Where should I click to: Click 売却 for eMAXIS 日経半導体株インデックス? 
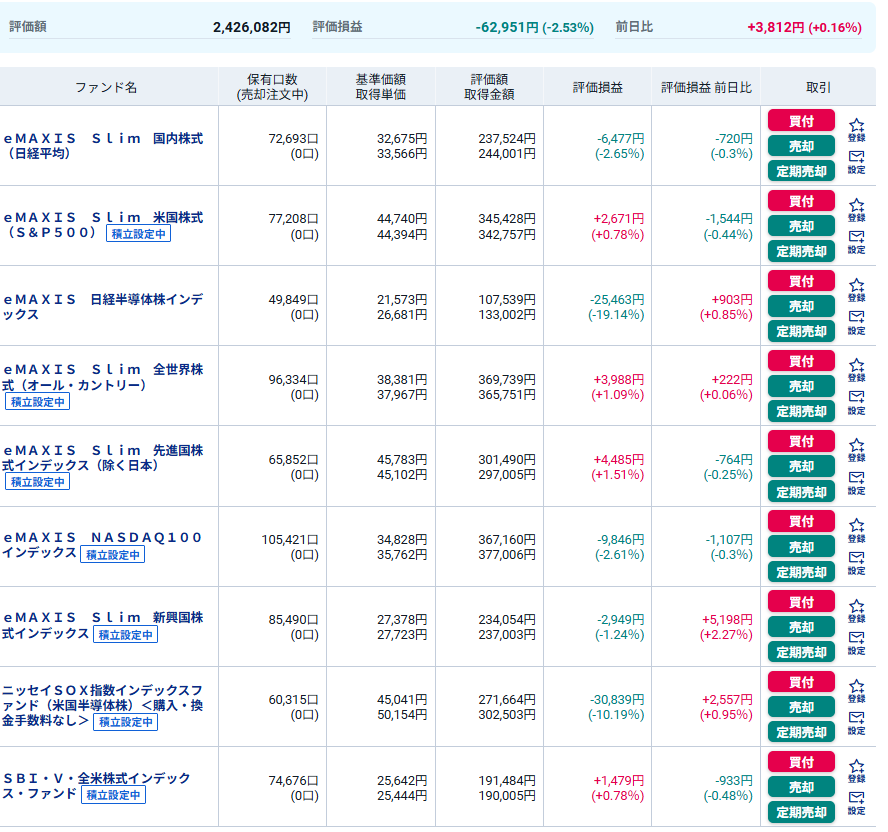pyautogui.click(x=801, y=306)
